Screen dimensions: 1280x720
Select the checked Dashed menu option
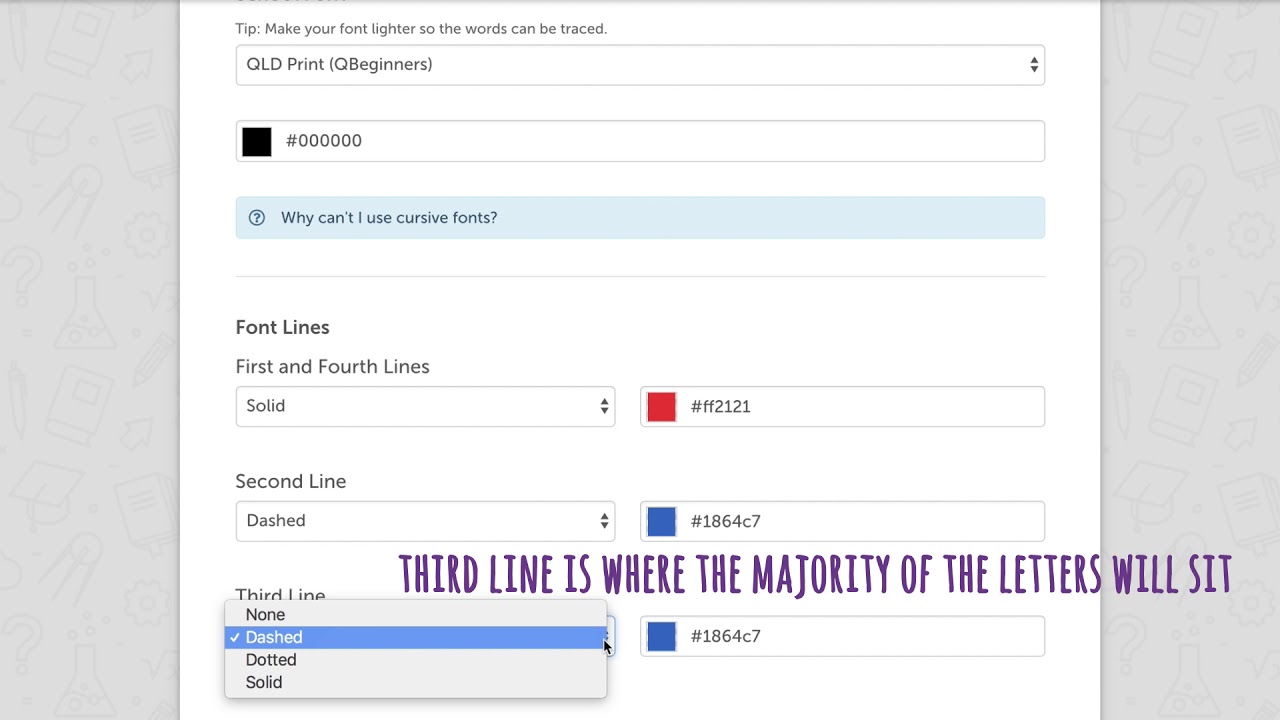pyautogui.click(x=274, y=638)
